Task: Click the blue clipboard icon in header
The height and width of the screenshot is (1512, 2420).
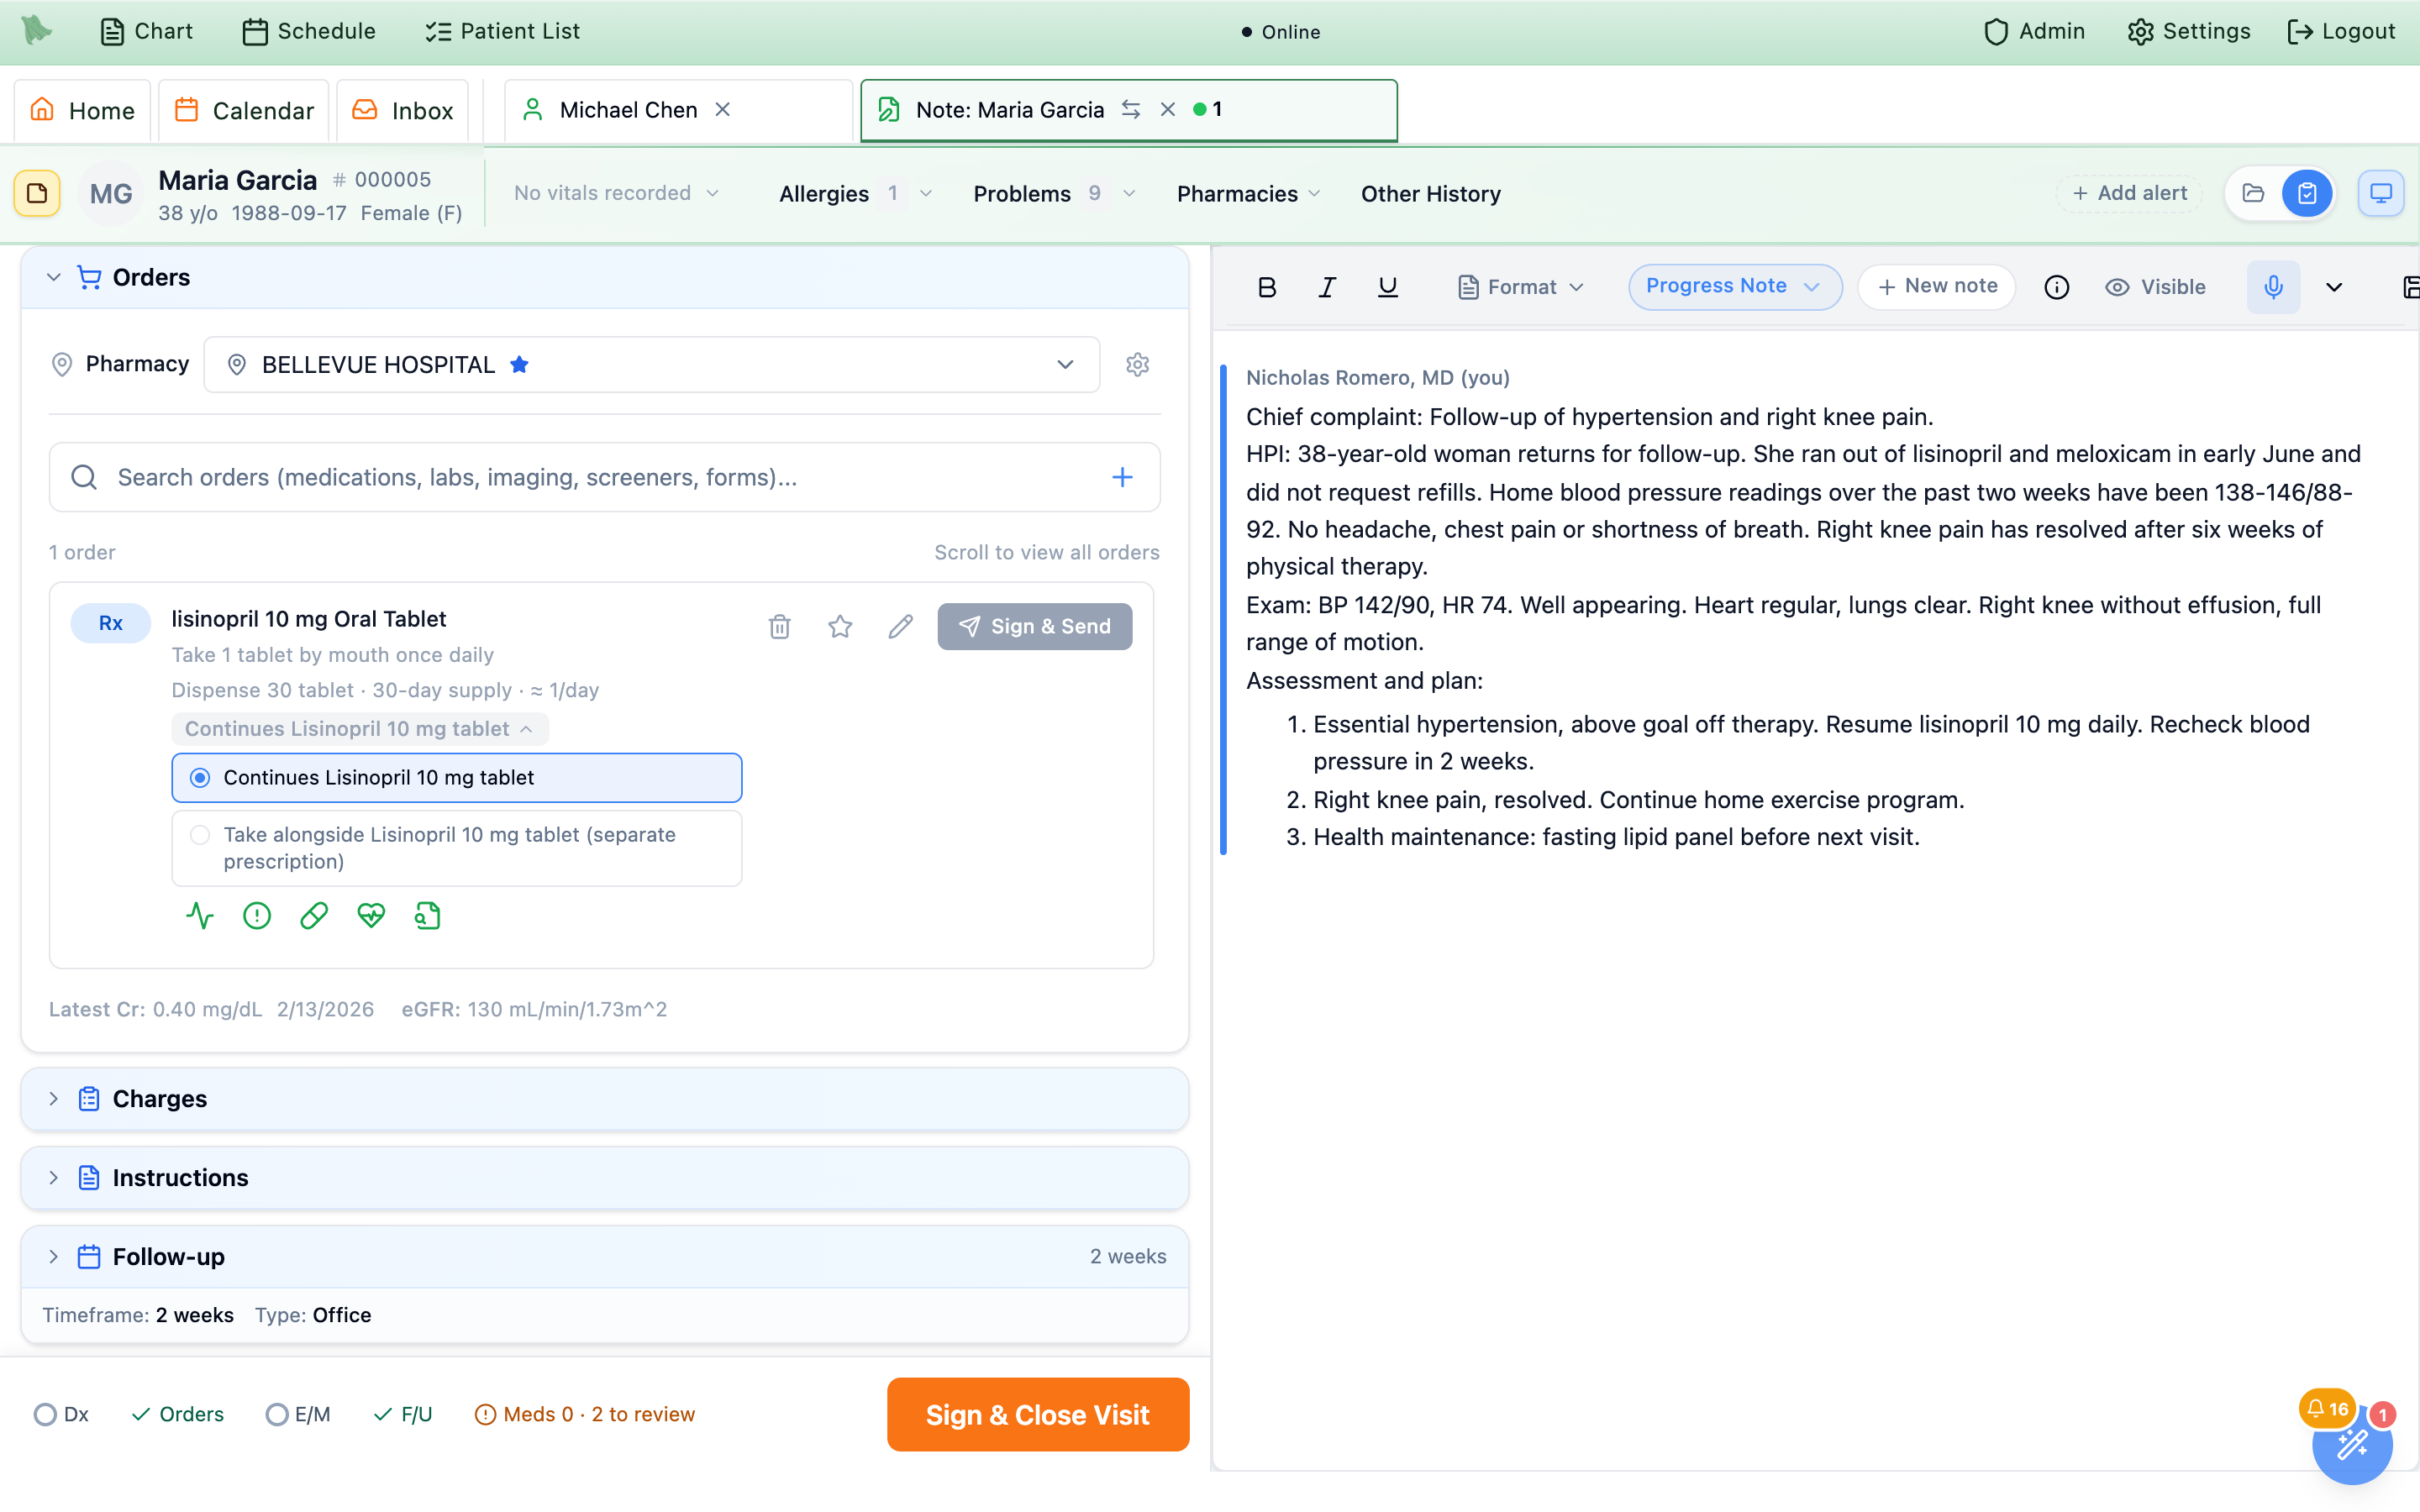Action: pos(2307,193)
